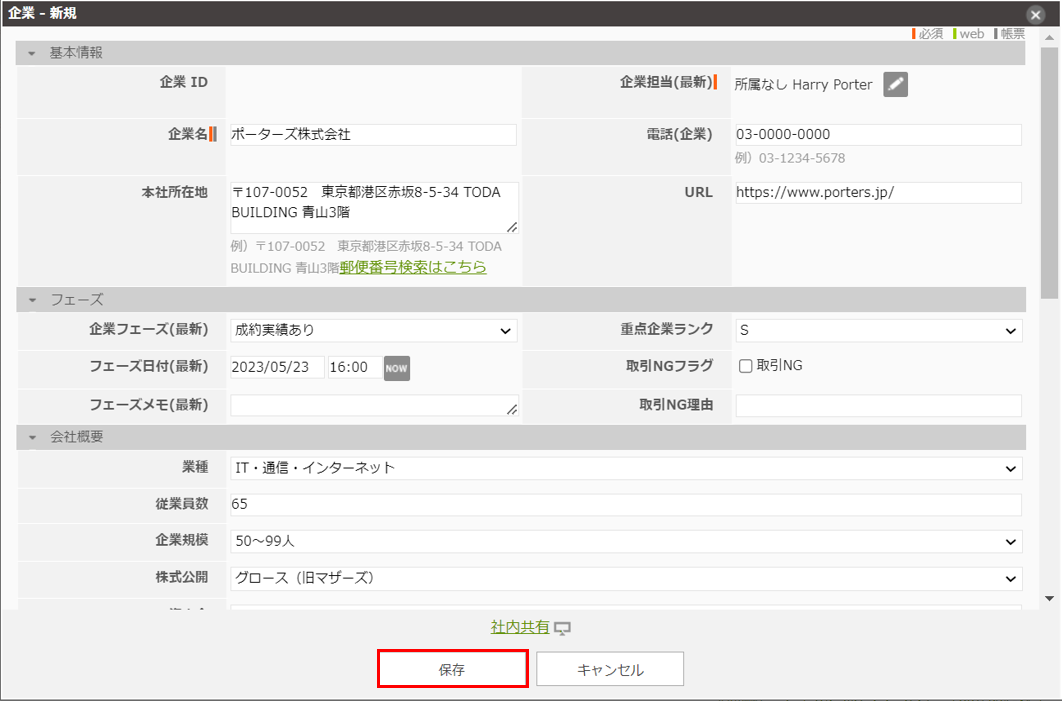
Task: Click the phase date field showing 2023/05/23
Action: point(277,367)
